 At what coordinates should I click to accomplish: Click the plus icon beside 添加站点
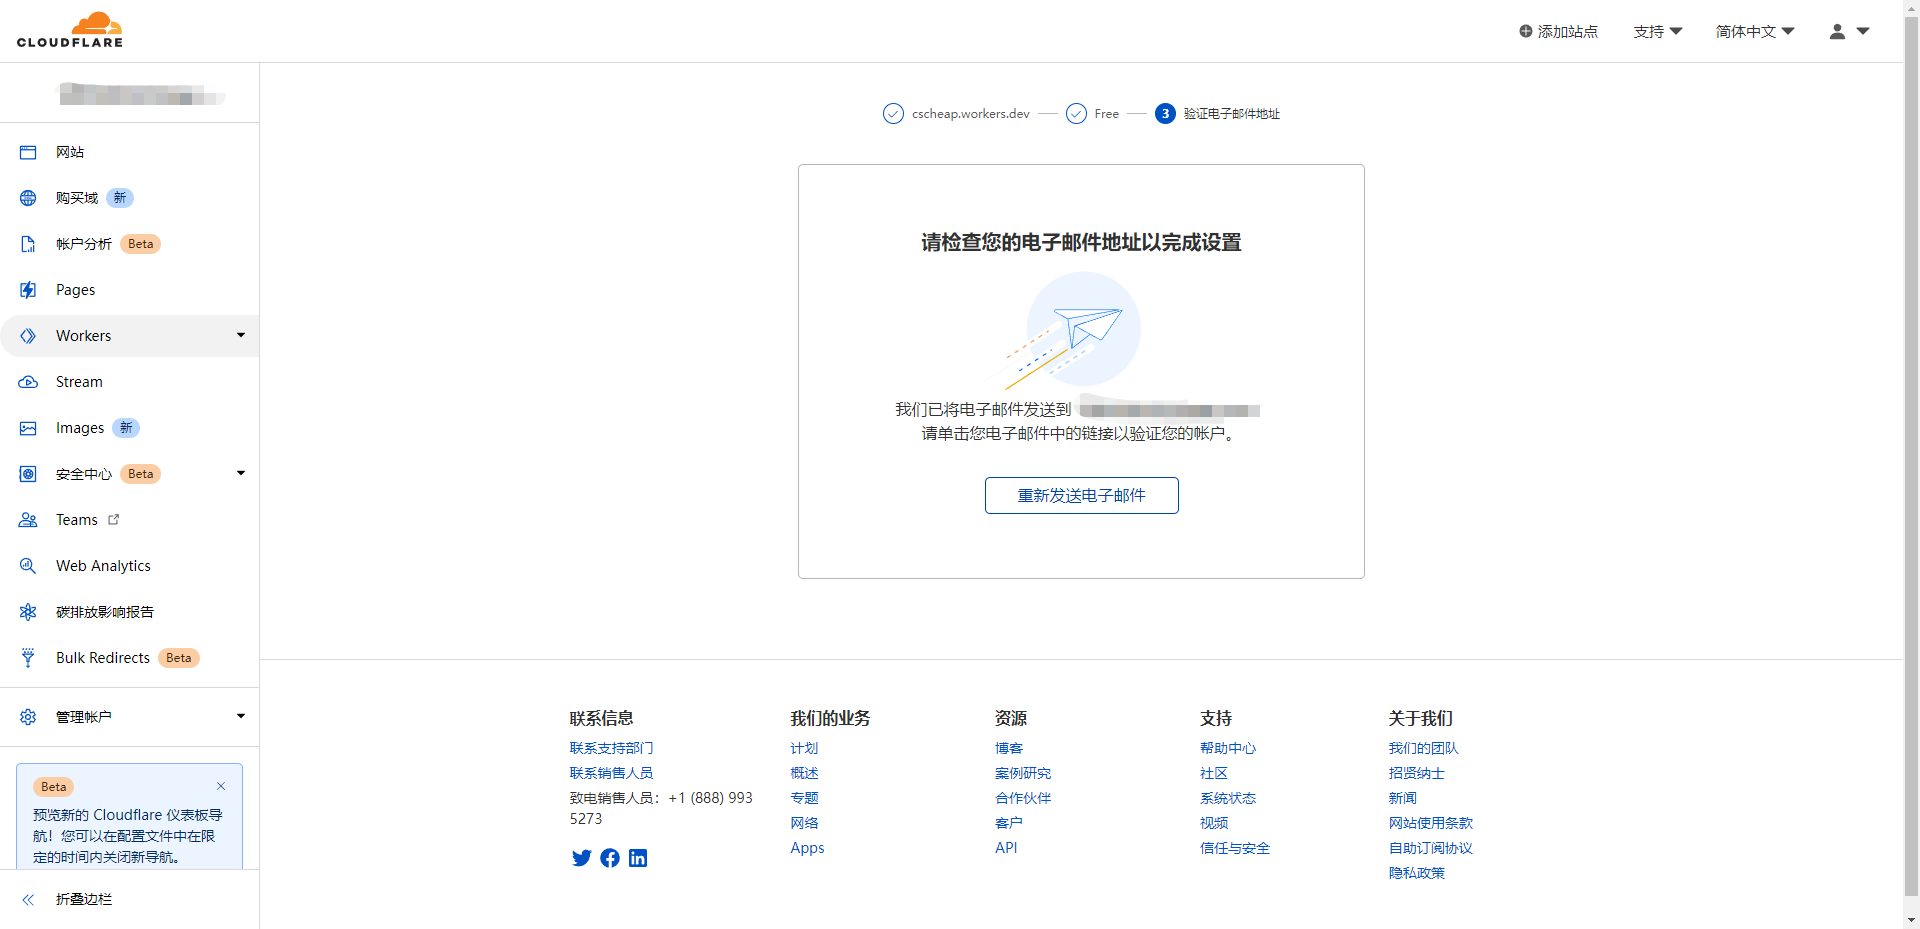[x=1525, y=31]
